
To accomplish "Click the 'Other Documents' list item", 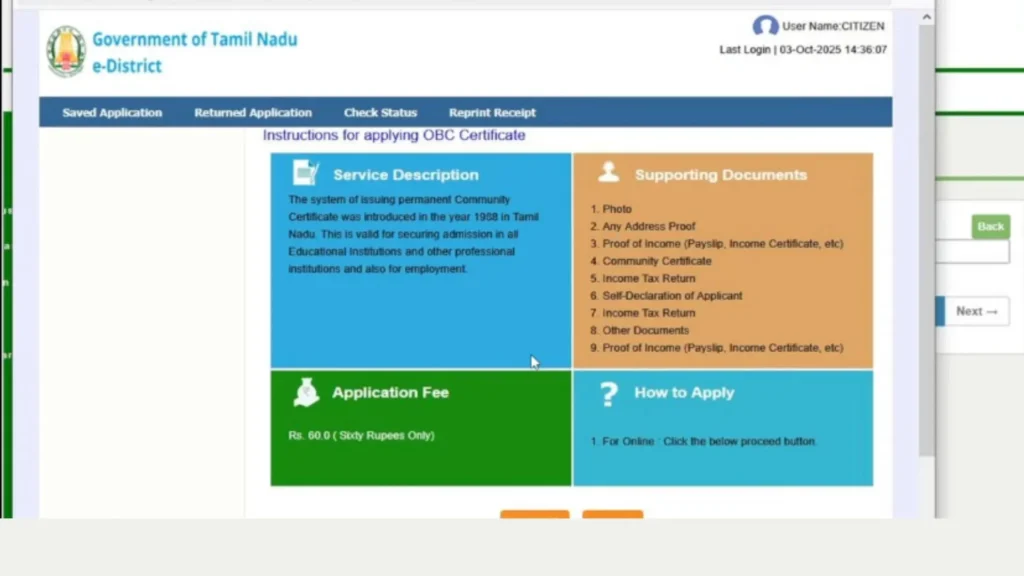I will tap(639, 330).
